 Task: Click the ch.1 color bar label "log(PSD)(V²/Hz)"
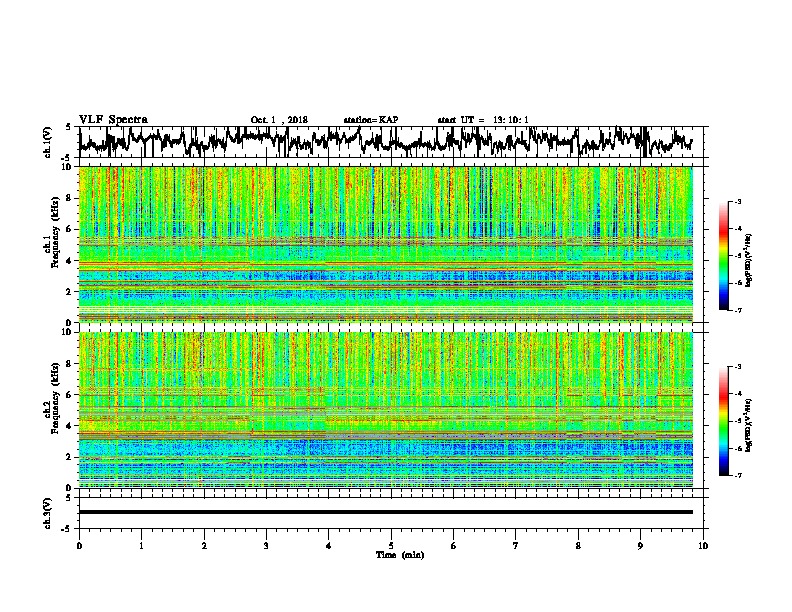click(749, 260)
